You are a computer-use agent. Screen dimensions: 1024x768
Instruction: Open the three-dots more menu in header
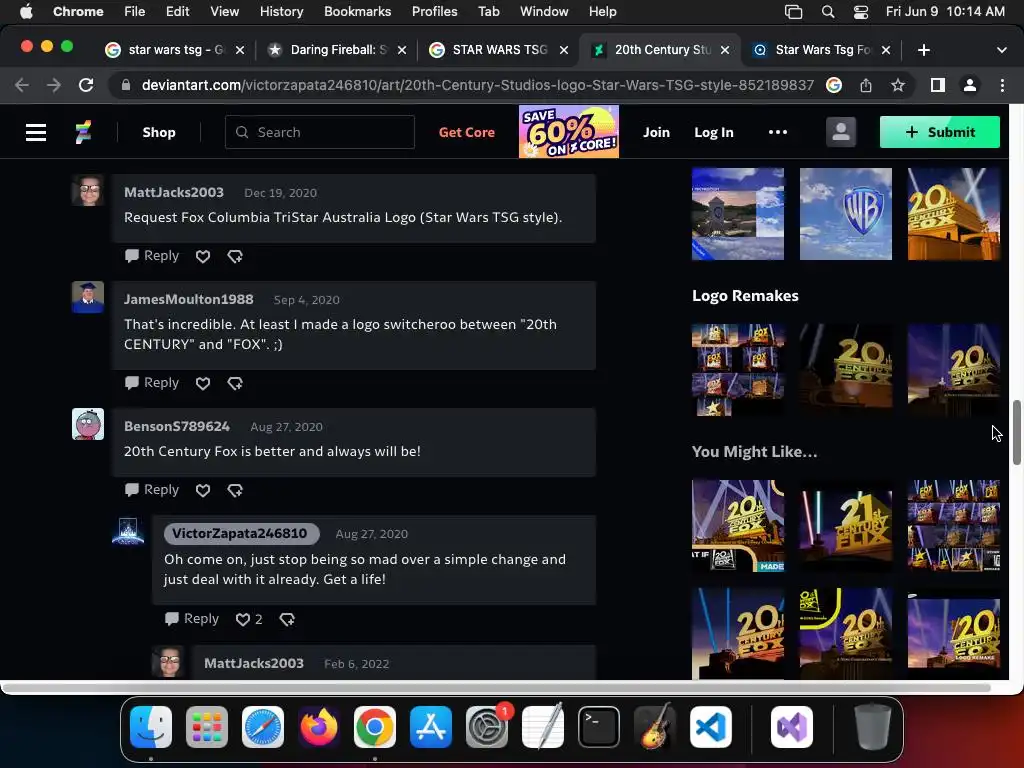[x=777, y=132]
